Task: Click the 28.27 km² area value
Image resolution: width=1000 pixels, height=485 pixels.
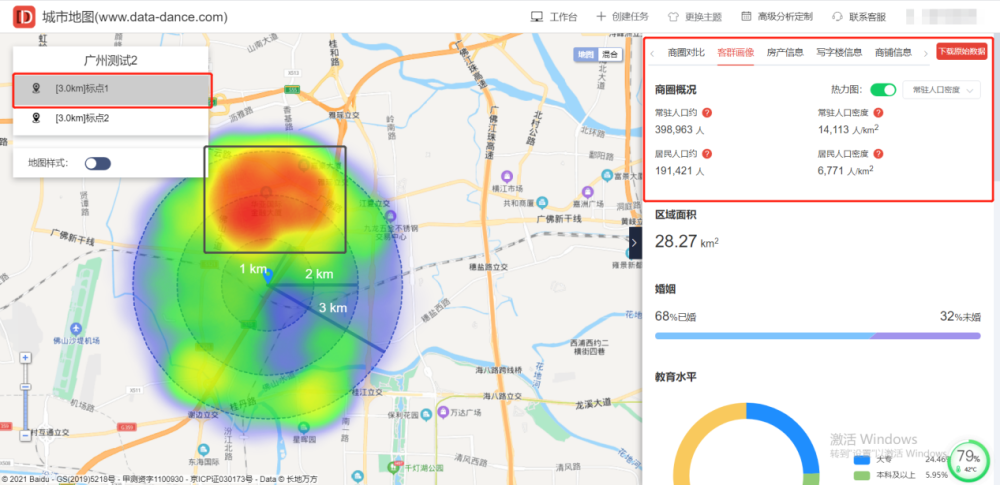Action: (687, 242)
